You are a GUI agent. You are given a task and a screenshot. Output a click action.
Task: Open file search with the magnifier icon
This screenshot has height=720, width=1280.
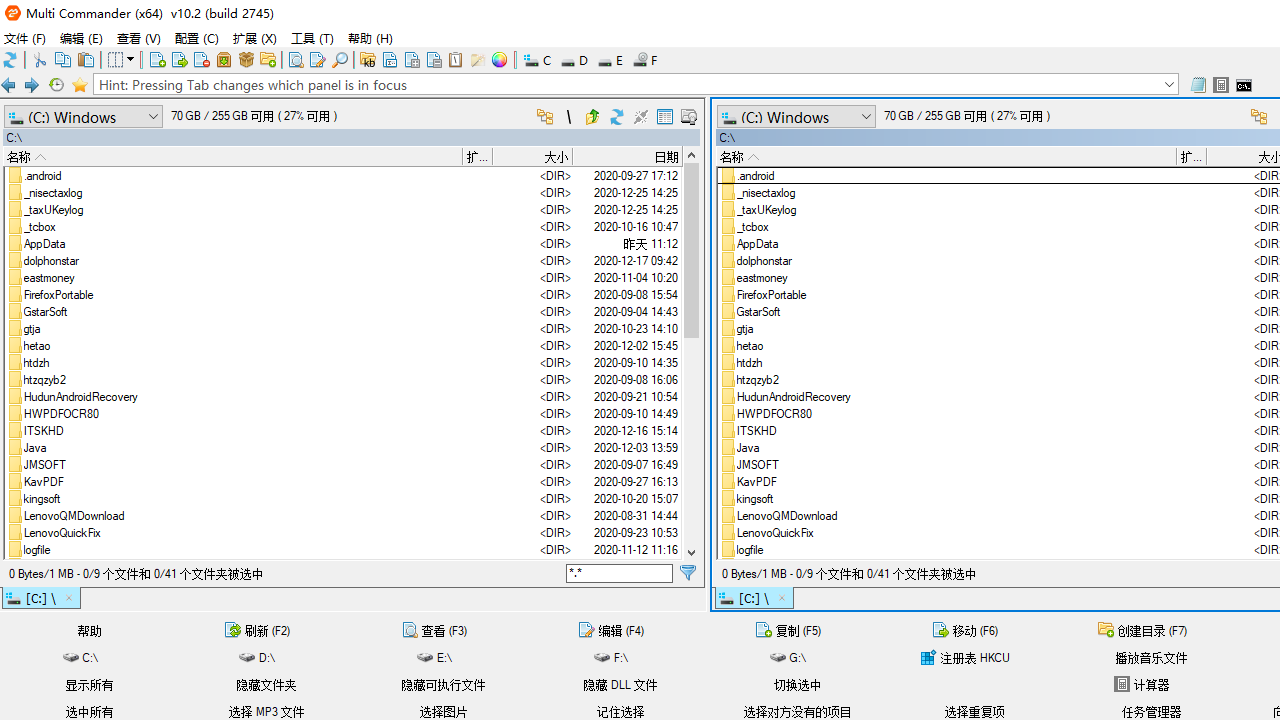coord(340,60)
